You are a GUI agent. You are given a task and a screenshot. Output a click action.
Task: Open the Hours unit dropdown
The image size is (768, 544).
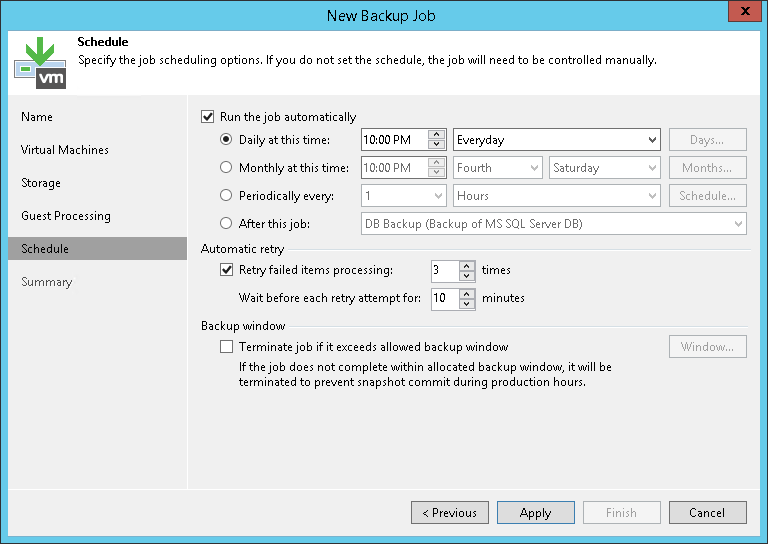click(556, 195)
